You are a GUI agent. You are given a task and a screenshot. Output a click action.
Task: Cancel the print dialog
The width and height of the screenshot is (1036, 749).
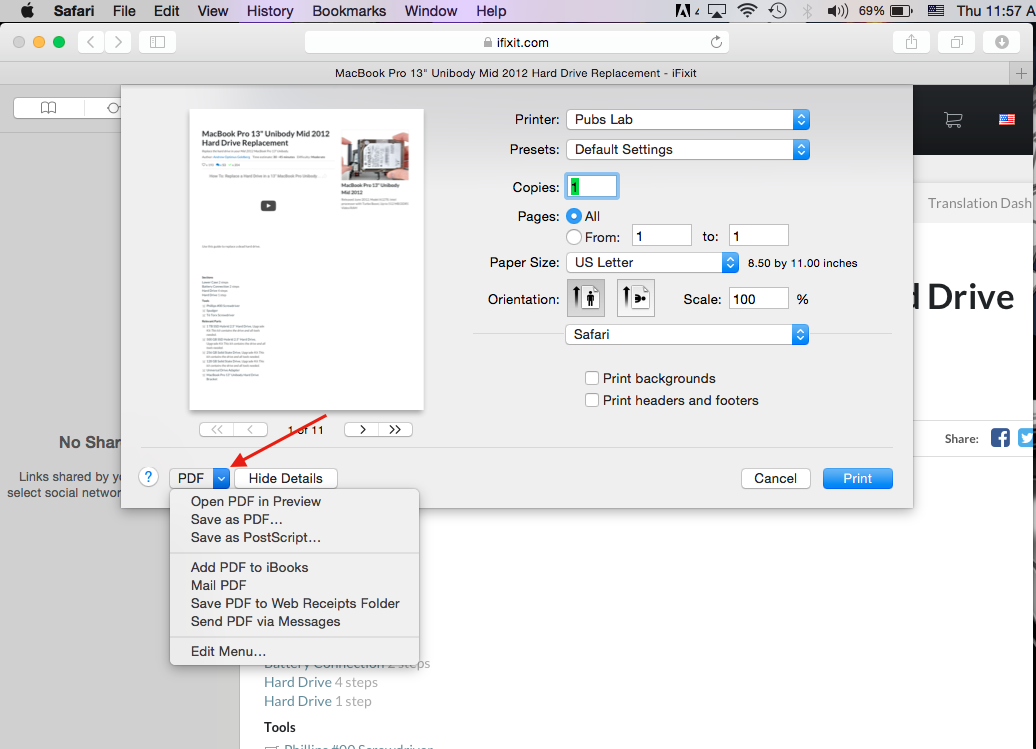[x=776, y=478]
